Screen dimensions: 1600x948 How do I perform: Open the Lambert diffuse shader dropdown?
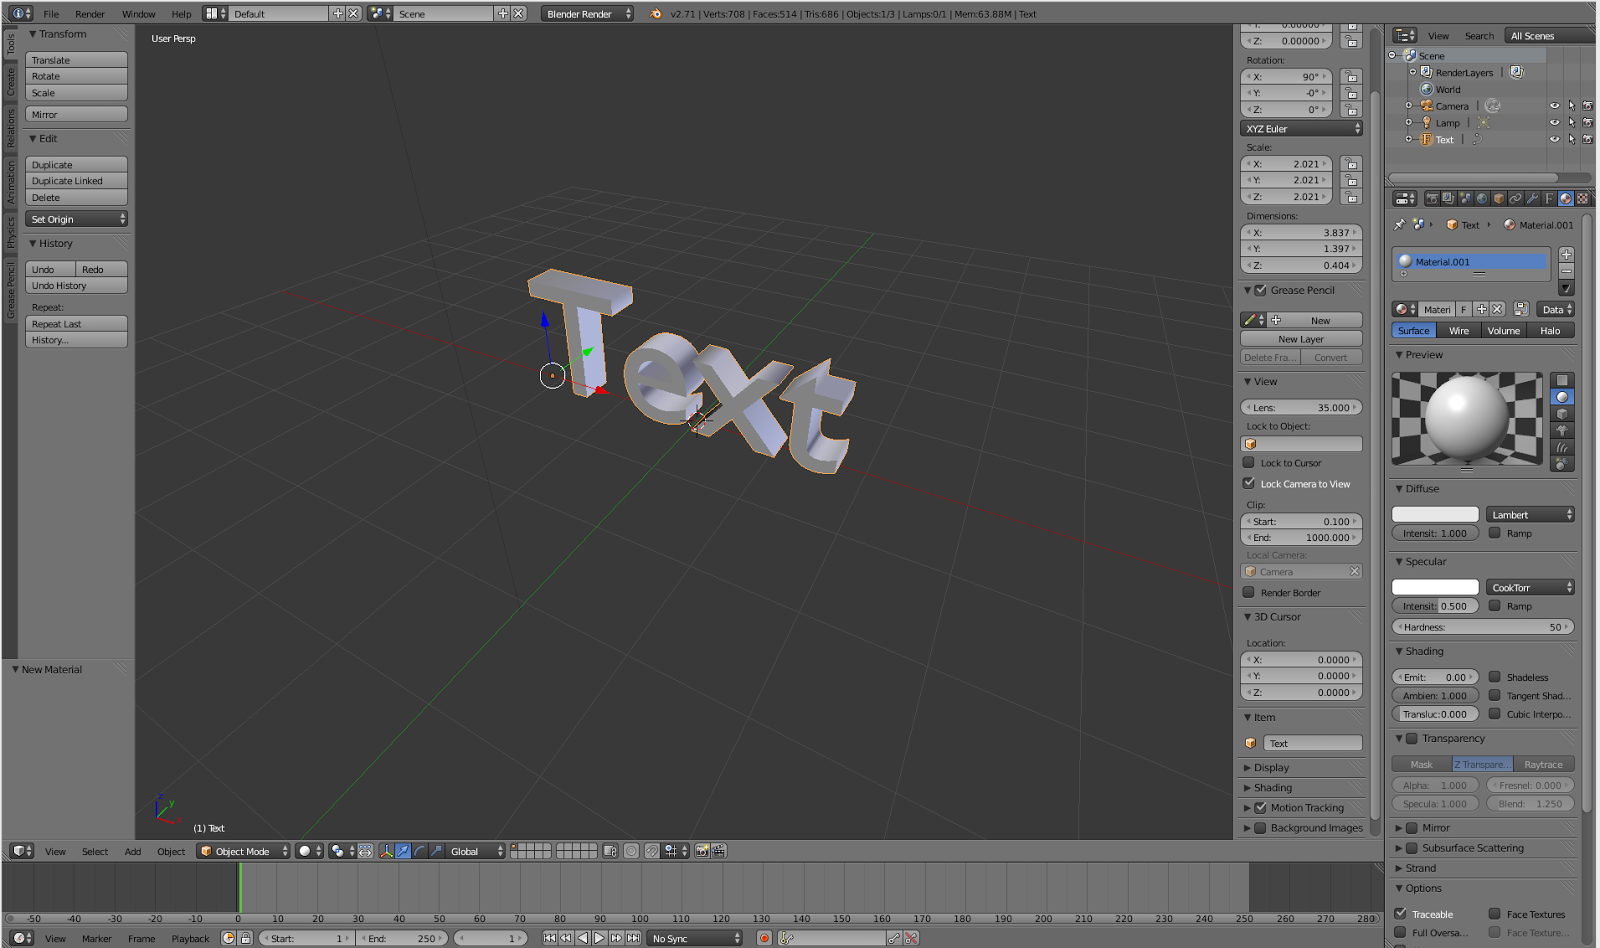(1530, 515)
